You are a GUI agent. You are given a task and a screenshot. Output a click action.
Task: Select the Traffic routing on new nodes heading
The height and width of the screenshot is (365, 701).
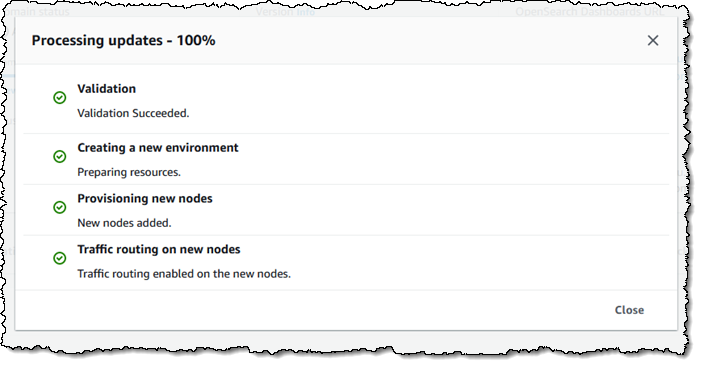coord(159,249)
